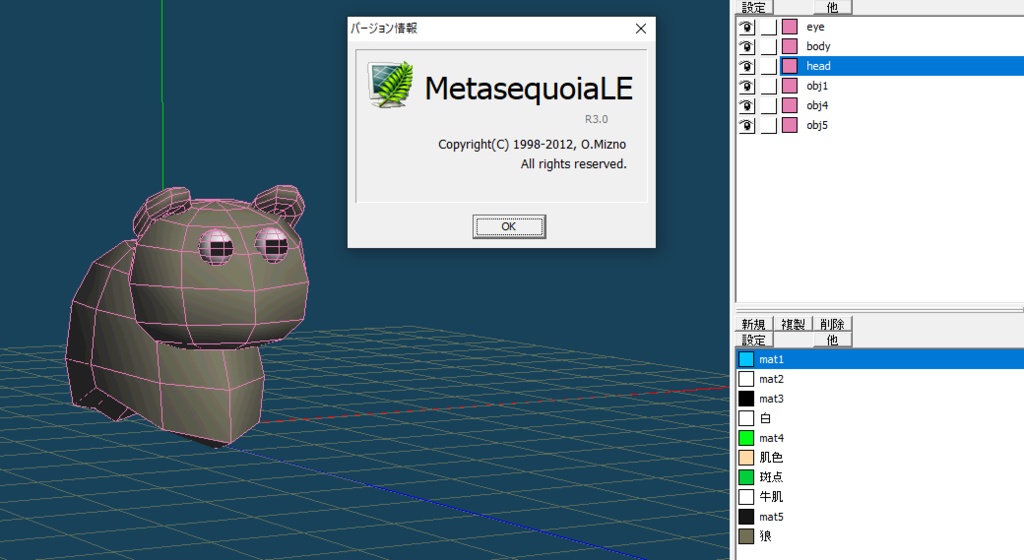Tick the lock box for obj4
This screenshot has width=1024, height=560.
(769, 105)
